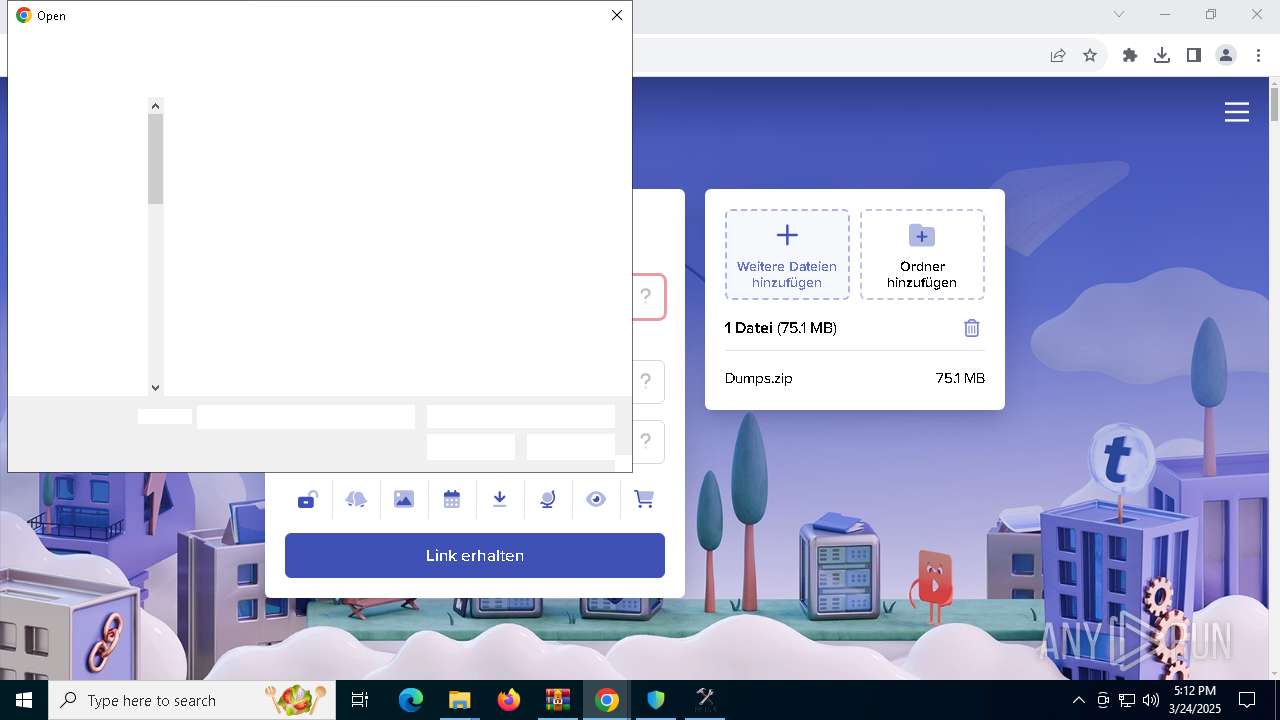Image resolution: width=1280 pixels, height=720 pixels.
Task: Click the unlock padlock option icon
Action: pyautogui.click(x=308, y=499)
